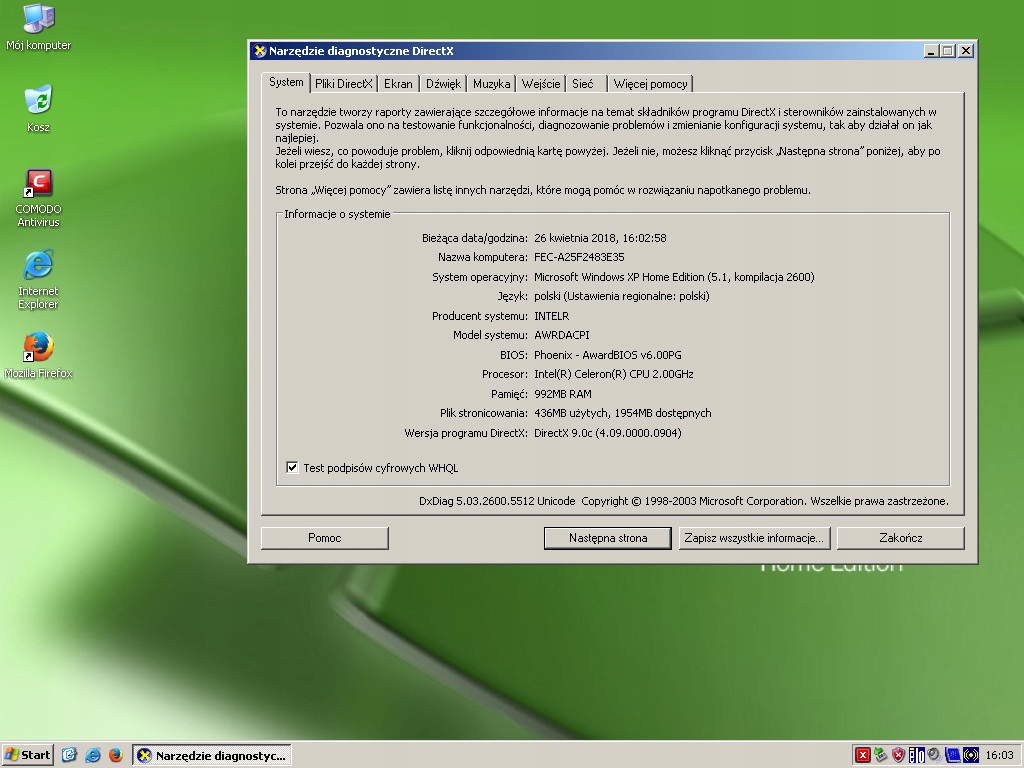Viewport: 1024px width, 768px height.
Task: Select the Mozilla Firefox desktop shortcut
Action: click(38, 355)
